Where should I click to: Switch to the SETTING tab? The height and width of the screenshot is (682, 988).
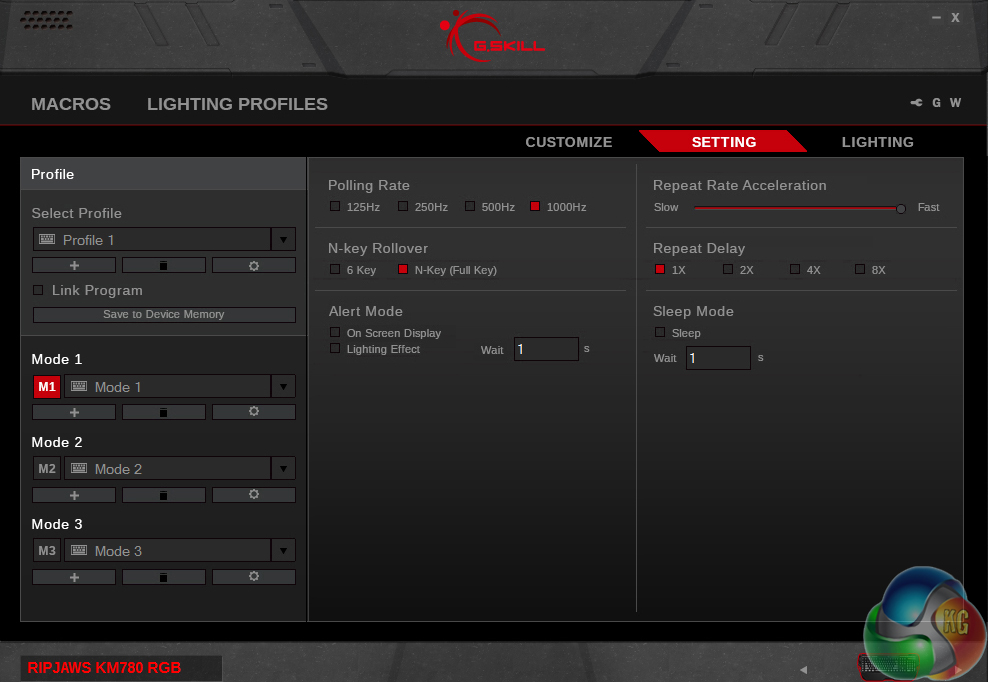pos(723,142)
